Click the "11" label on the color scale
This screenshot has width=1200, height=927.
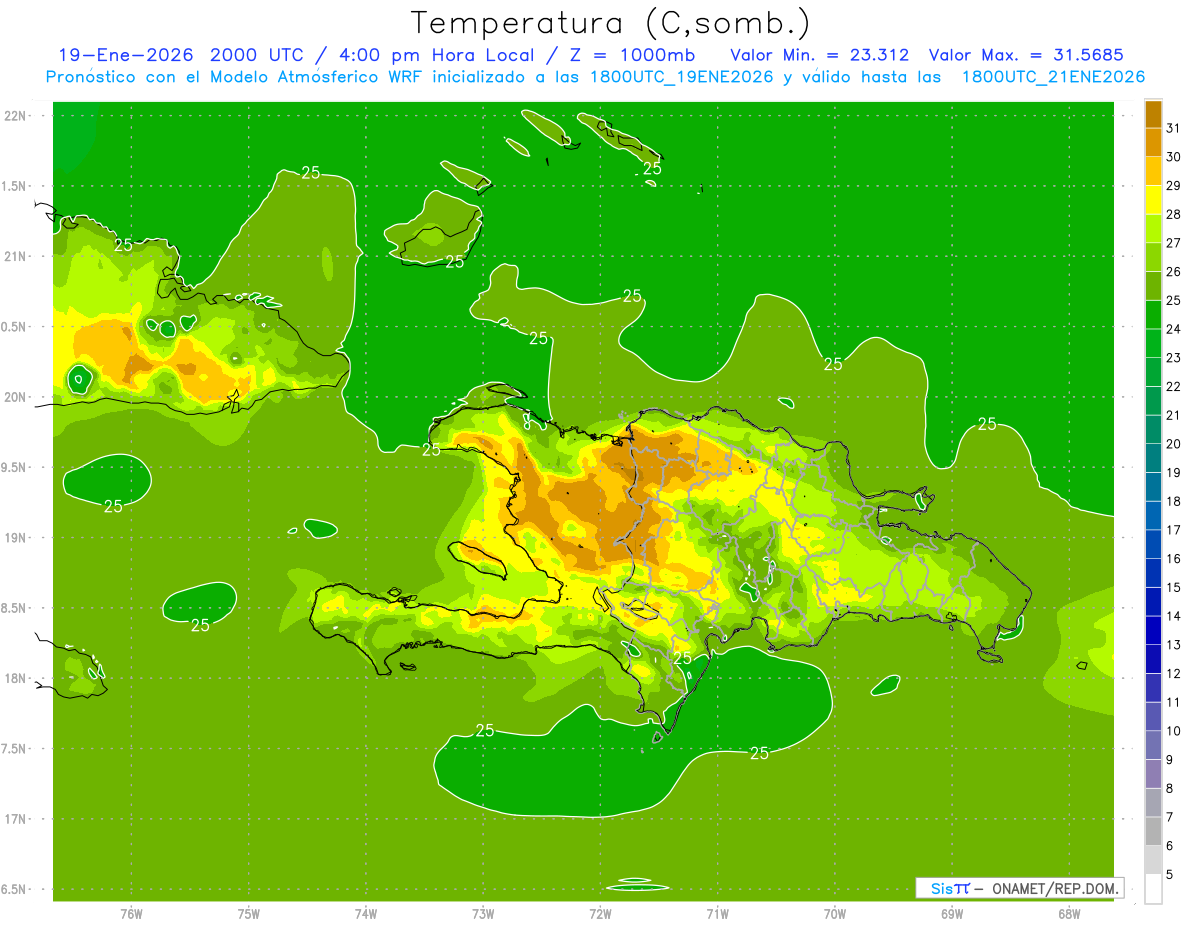point(1174,702)
